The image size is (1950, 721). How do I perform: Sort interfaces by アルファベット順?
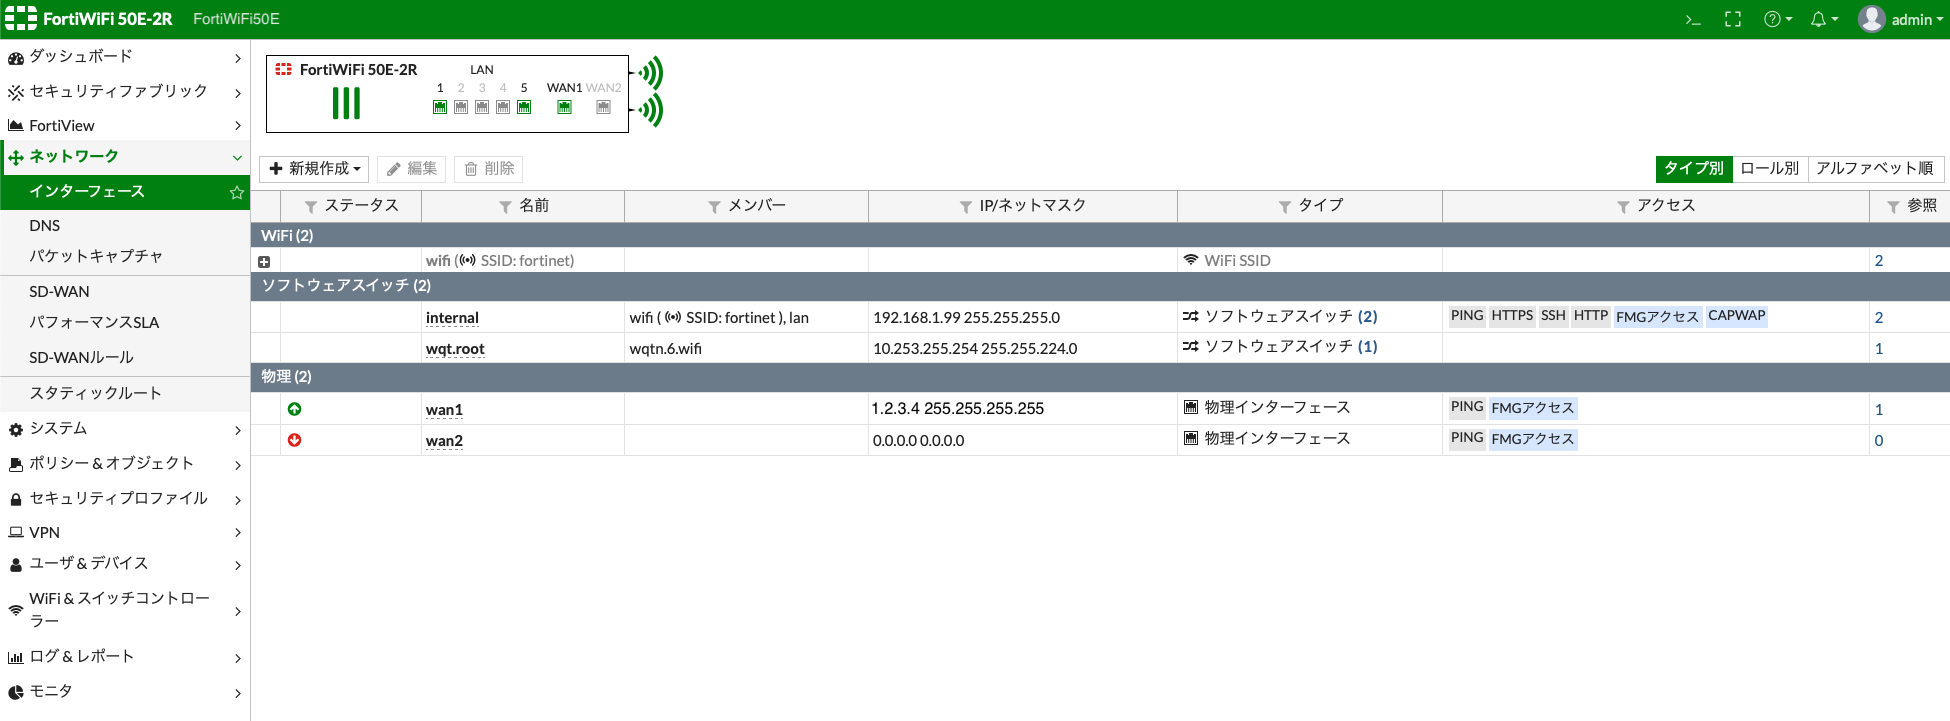pyautogui.click(x=1875, y=169)
